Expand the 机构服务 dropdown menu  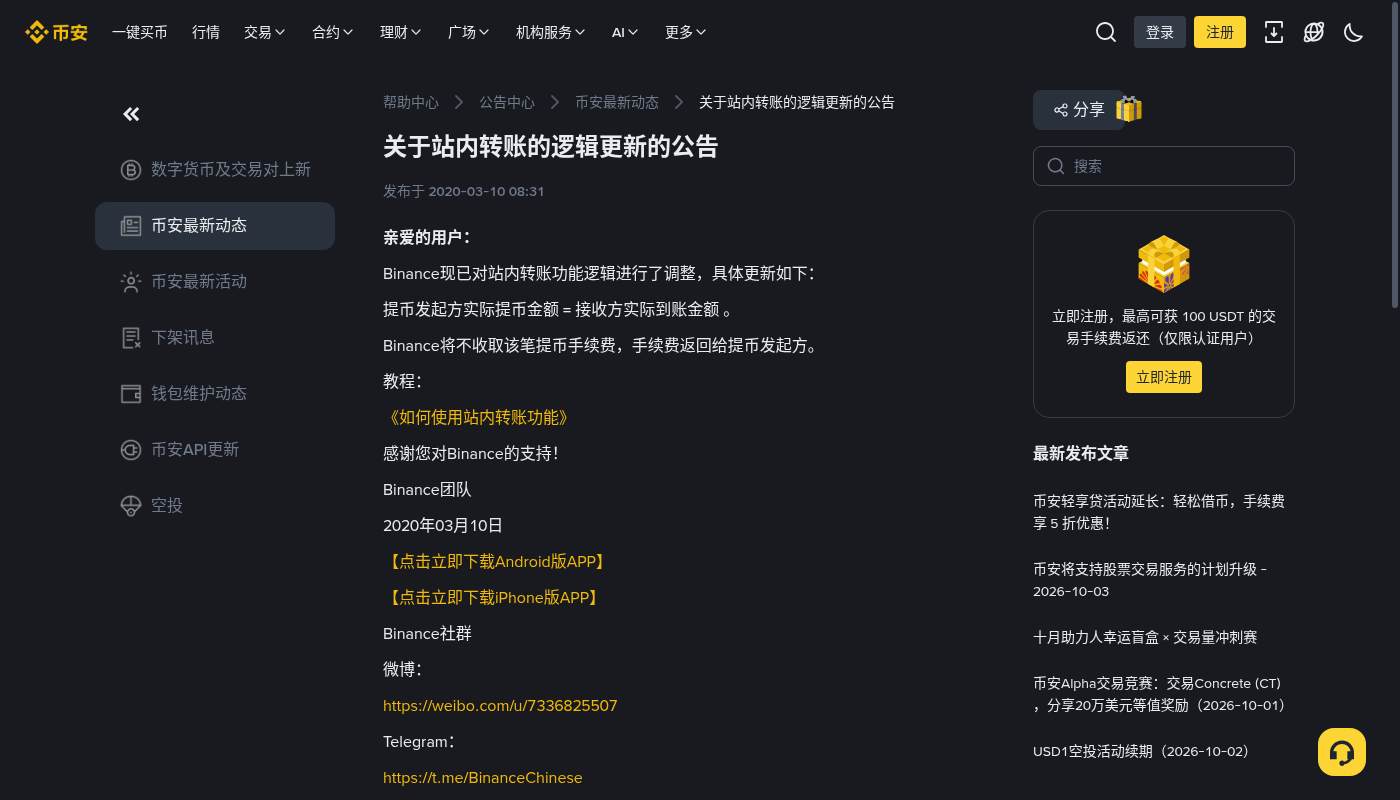pyautogui.click(x=551, y=32)
